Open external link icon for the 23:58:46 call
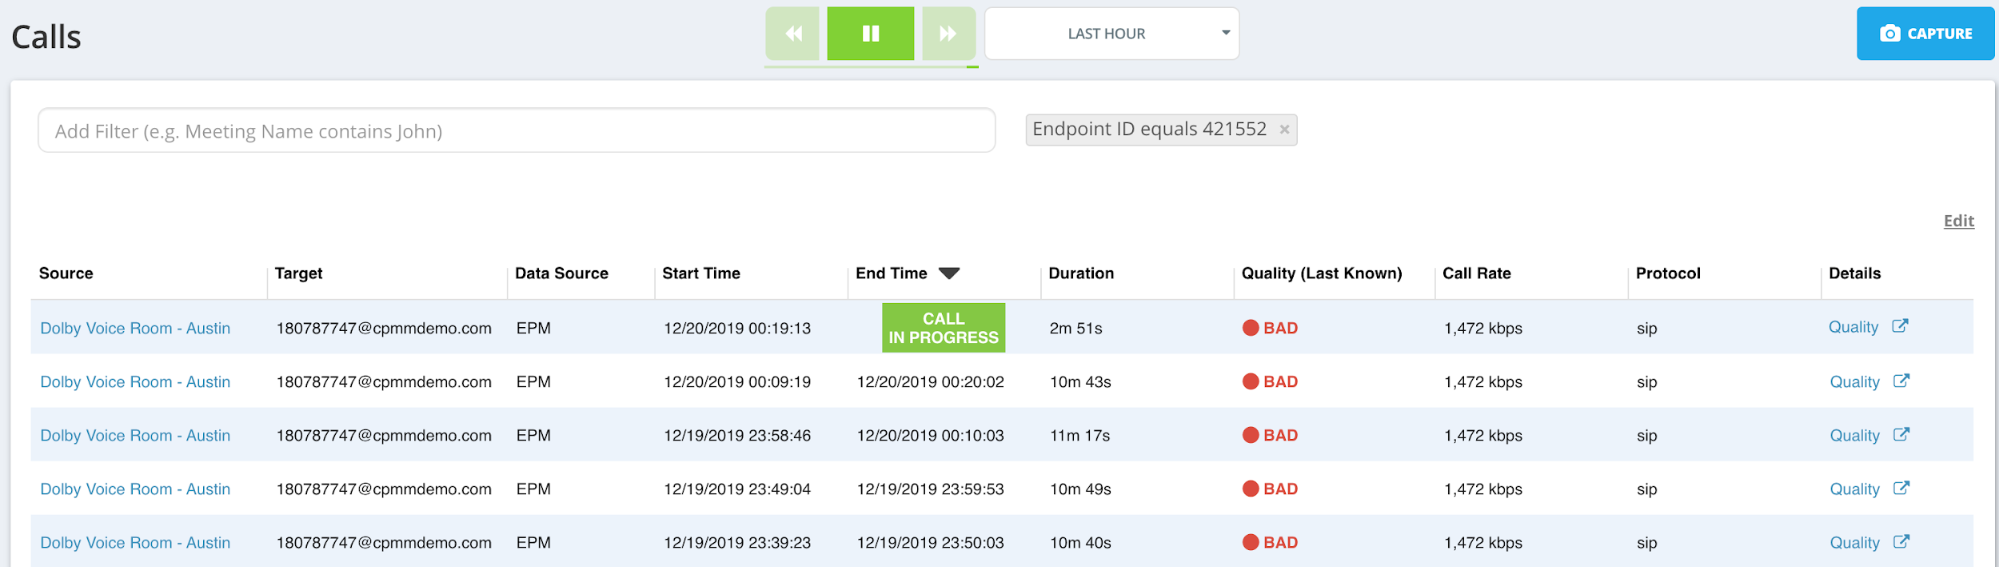 coord(1901,434)
